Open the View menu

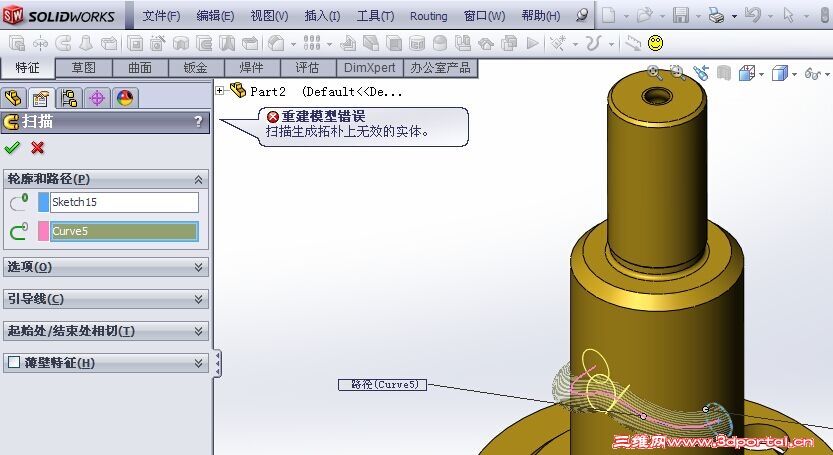click(x=269, y=16)
